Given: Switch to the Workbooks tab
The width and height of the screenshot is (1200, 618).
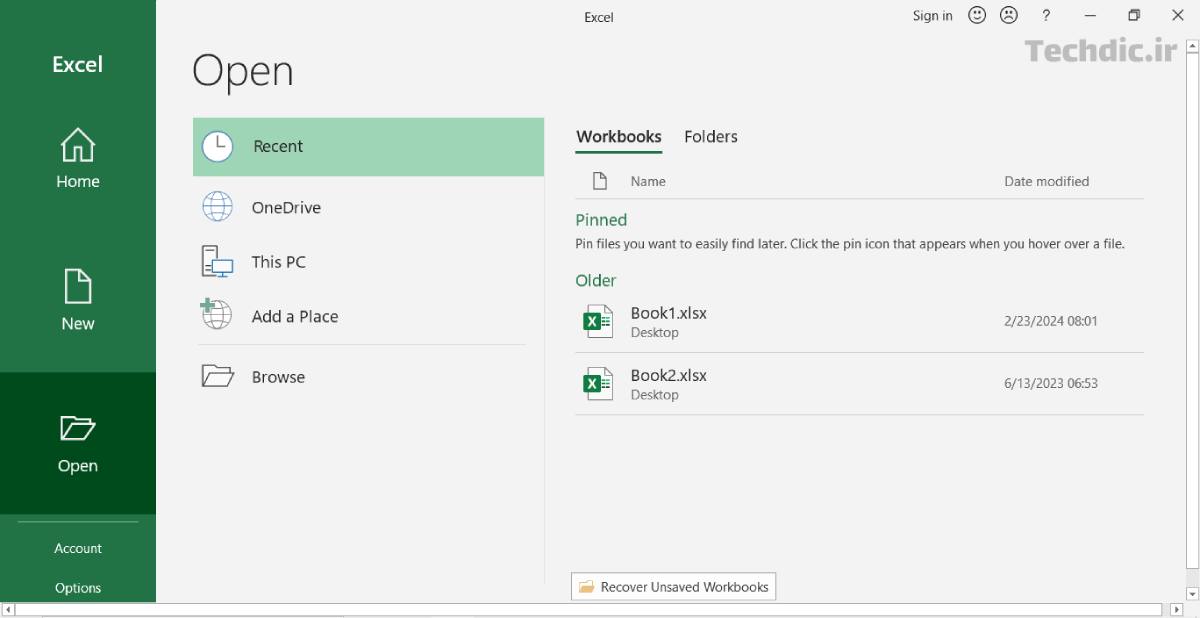Looking at the screenshot, I should pos(619,137).
